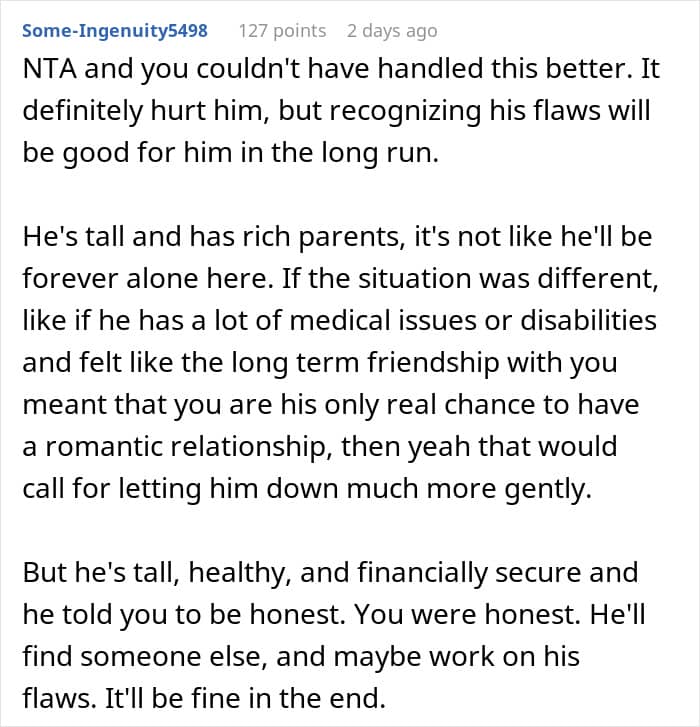Open the Some-Ingenuity5498 user profile
700x727 pixels.
coord(115,30)
